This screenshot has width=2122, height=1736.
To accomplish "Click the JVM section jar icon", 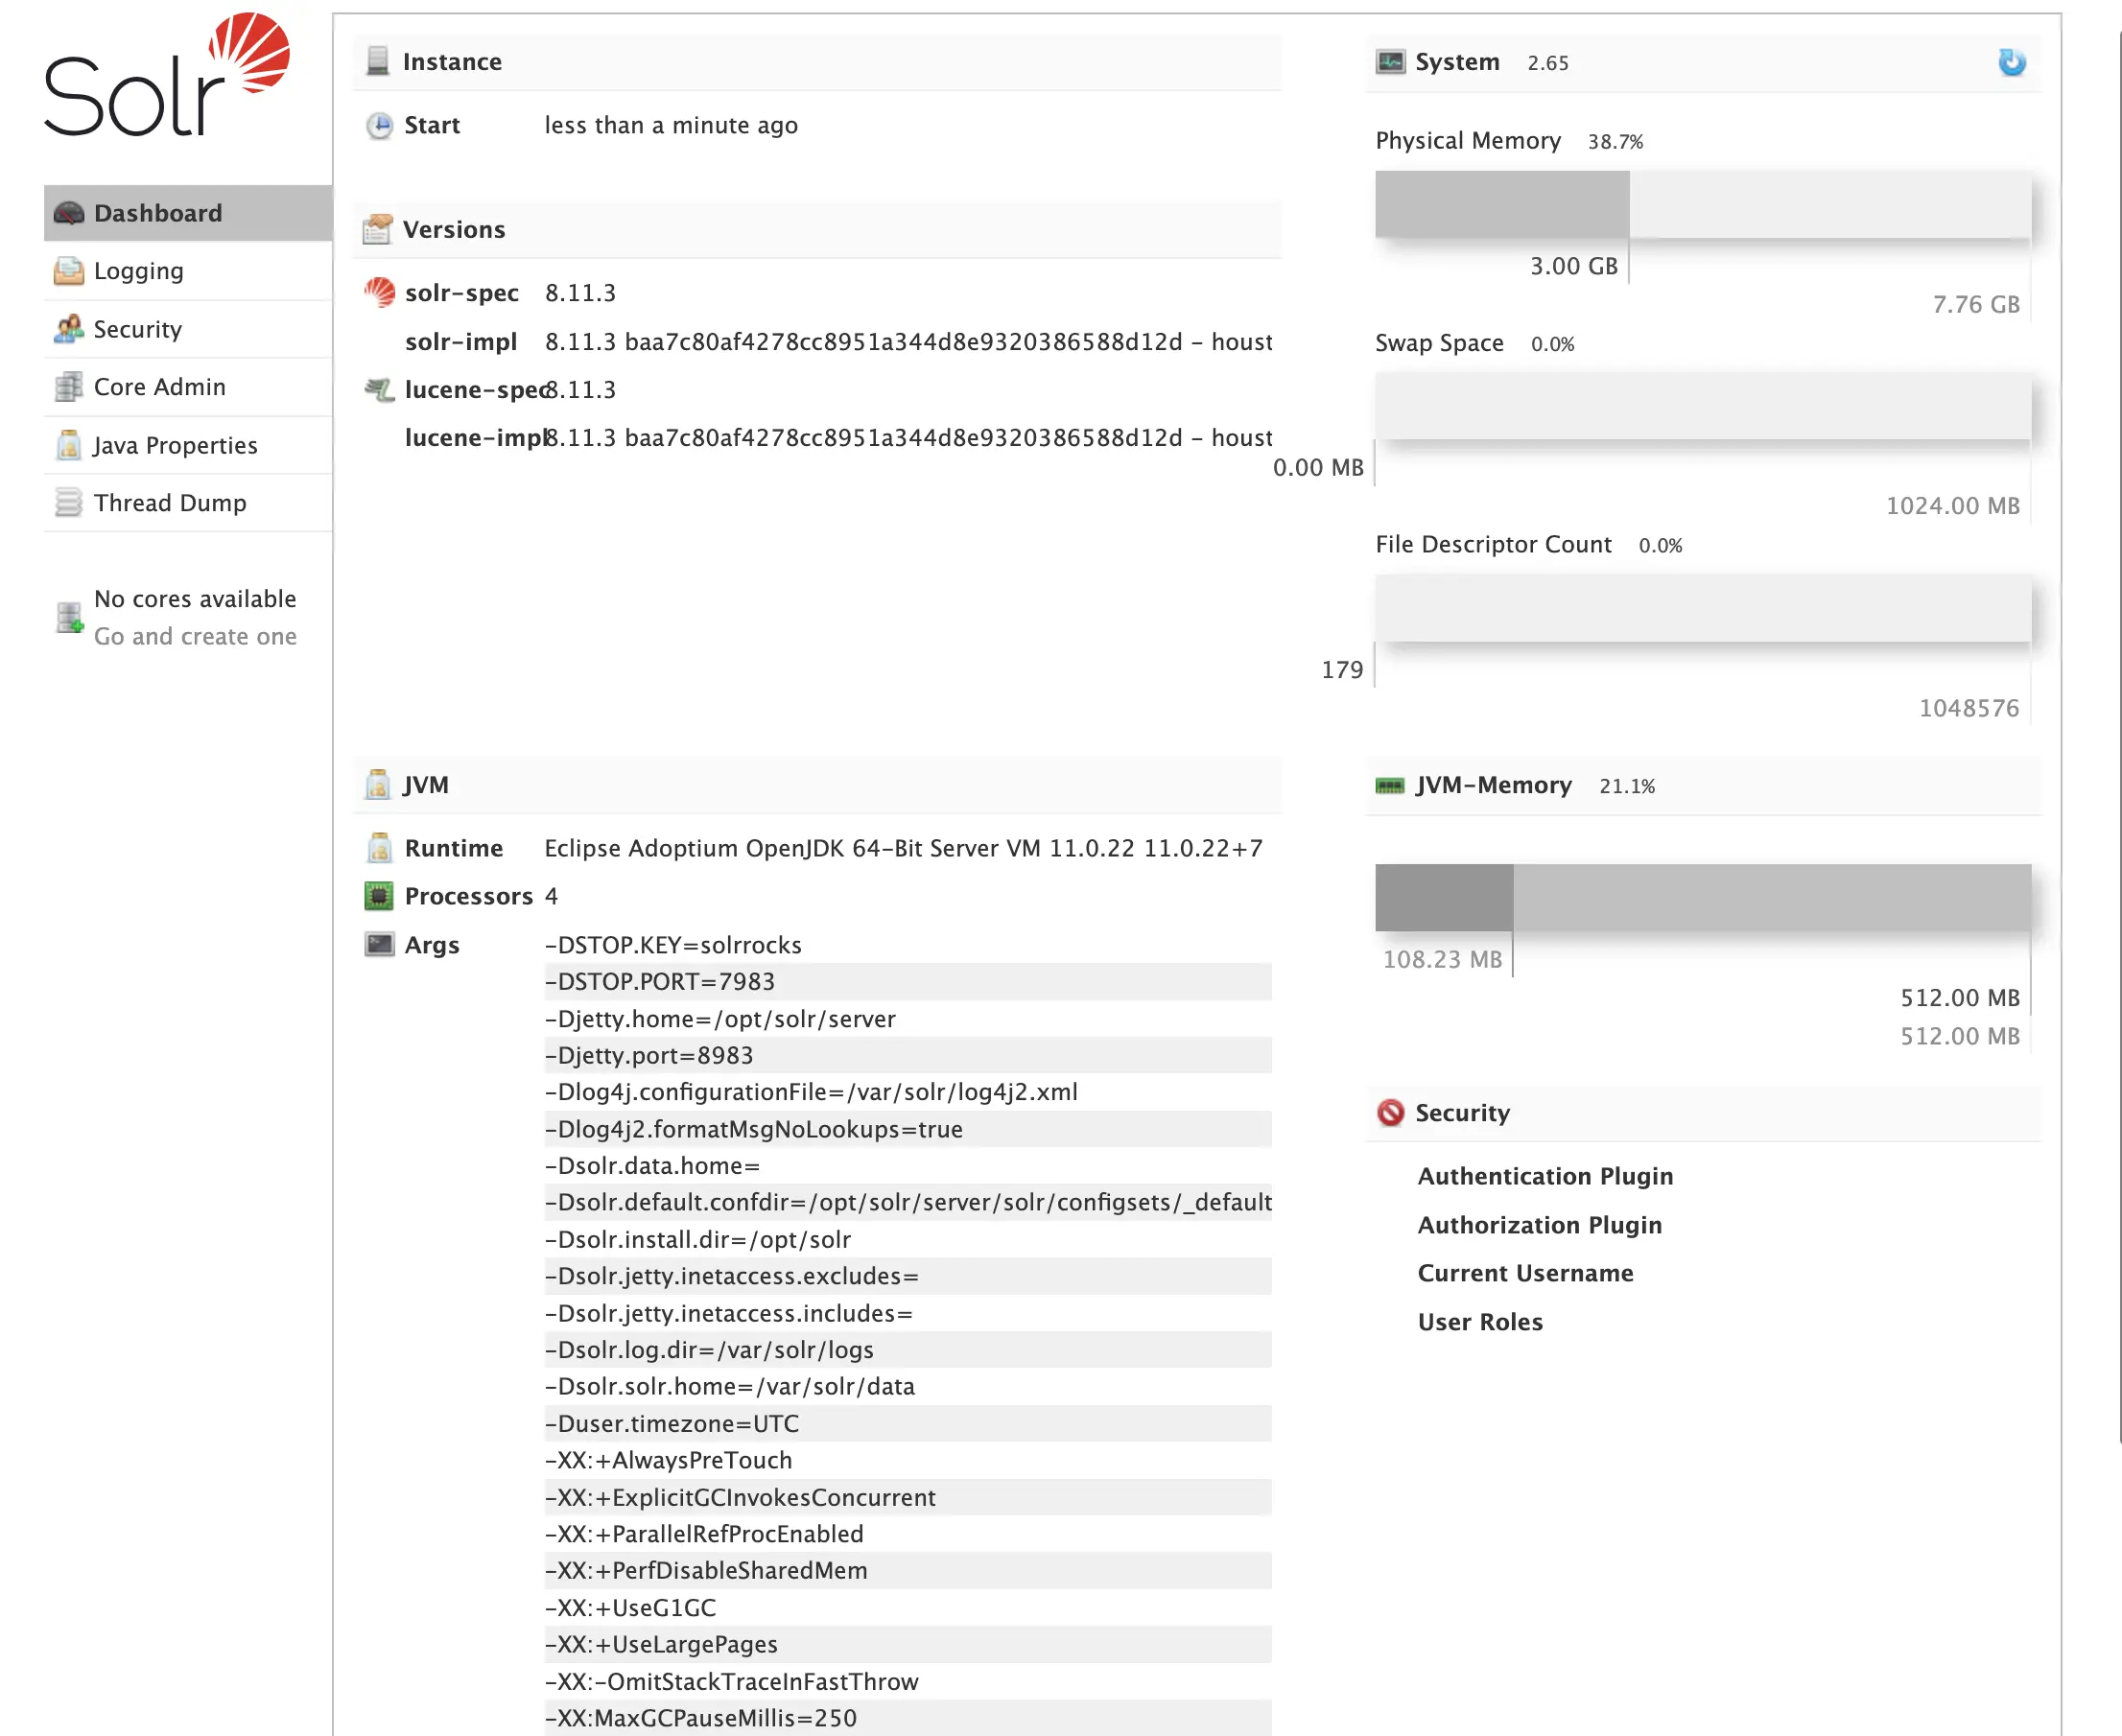I will (378, 785).
